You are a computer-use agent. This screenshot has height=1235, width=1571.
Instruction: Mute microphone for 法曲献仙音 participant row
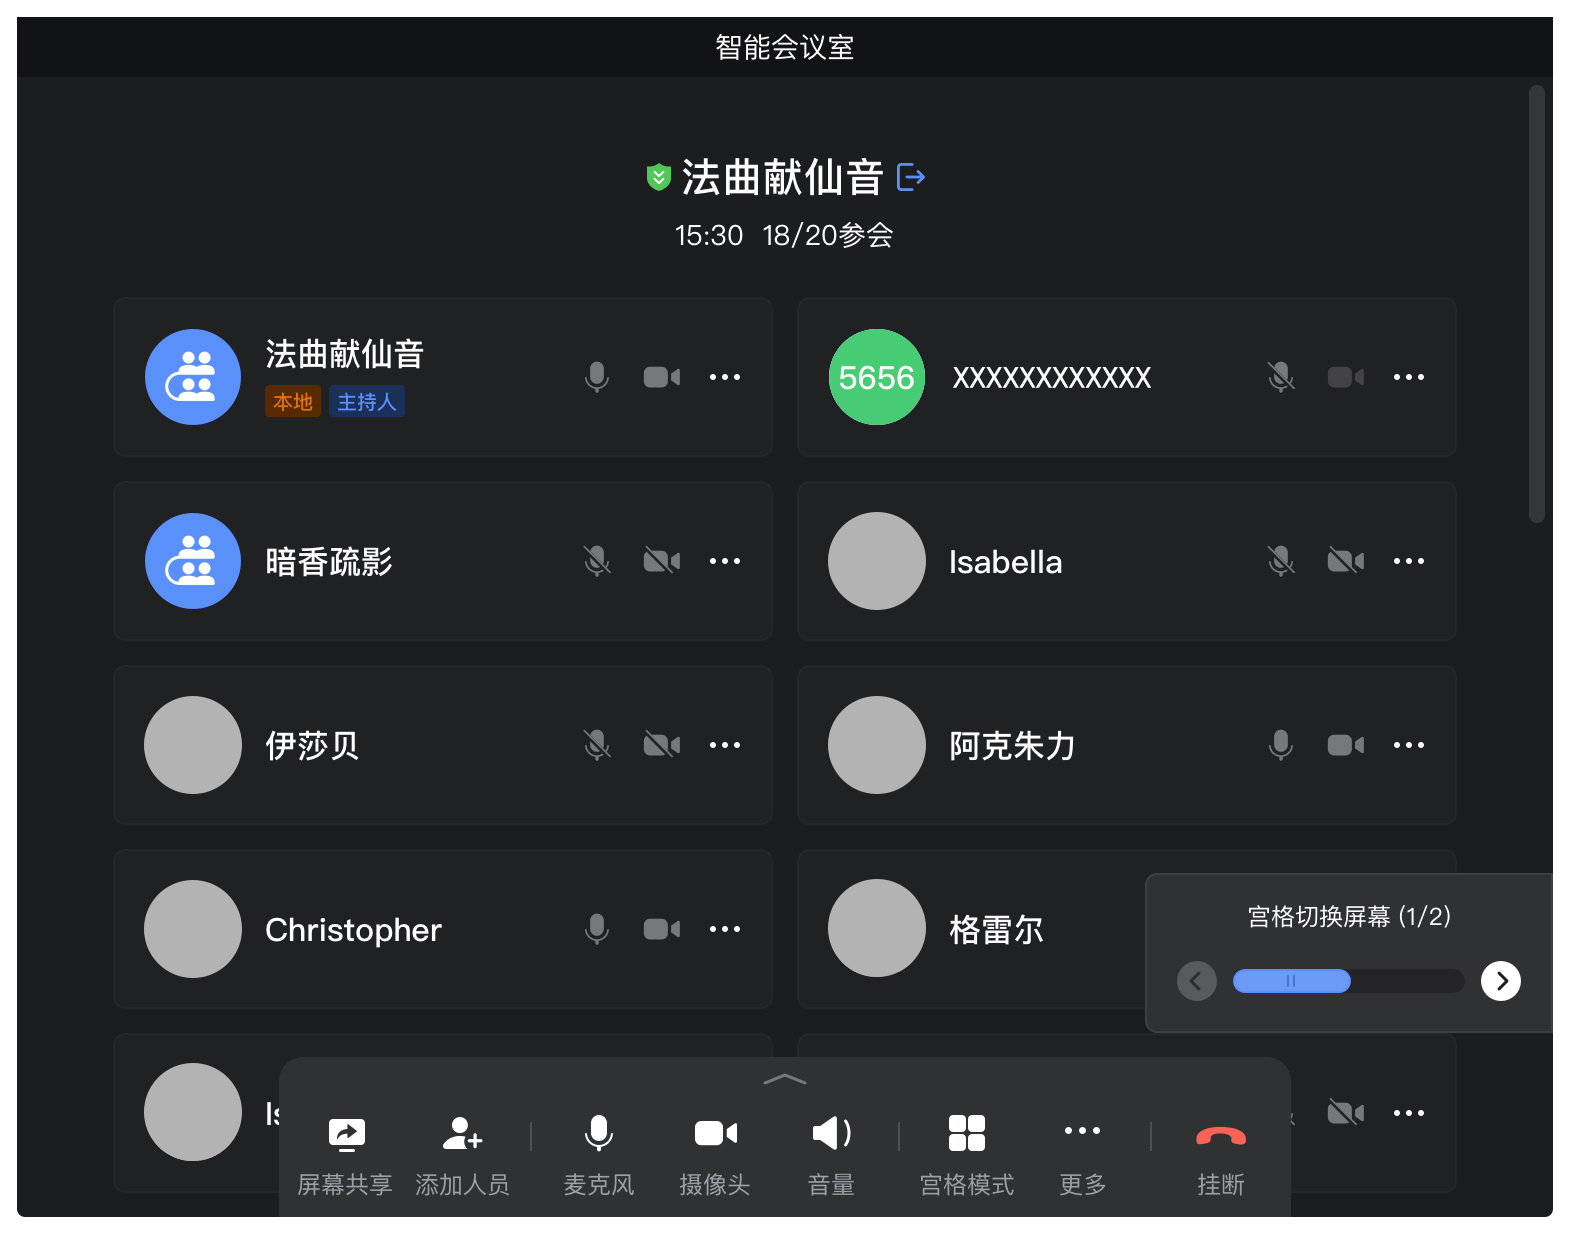[597, 377]
